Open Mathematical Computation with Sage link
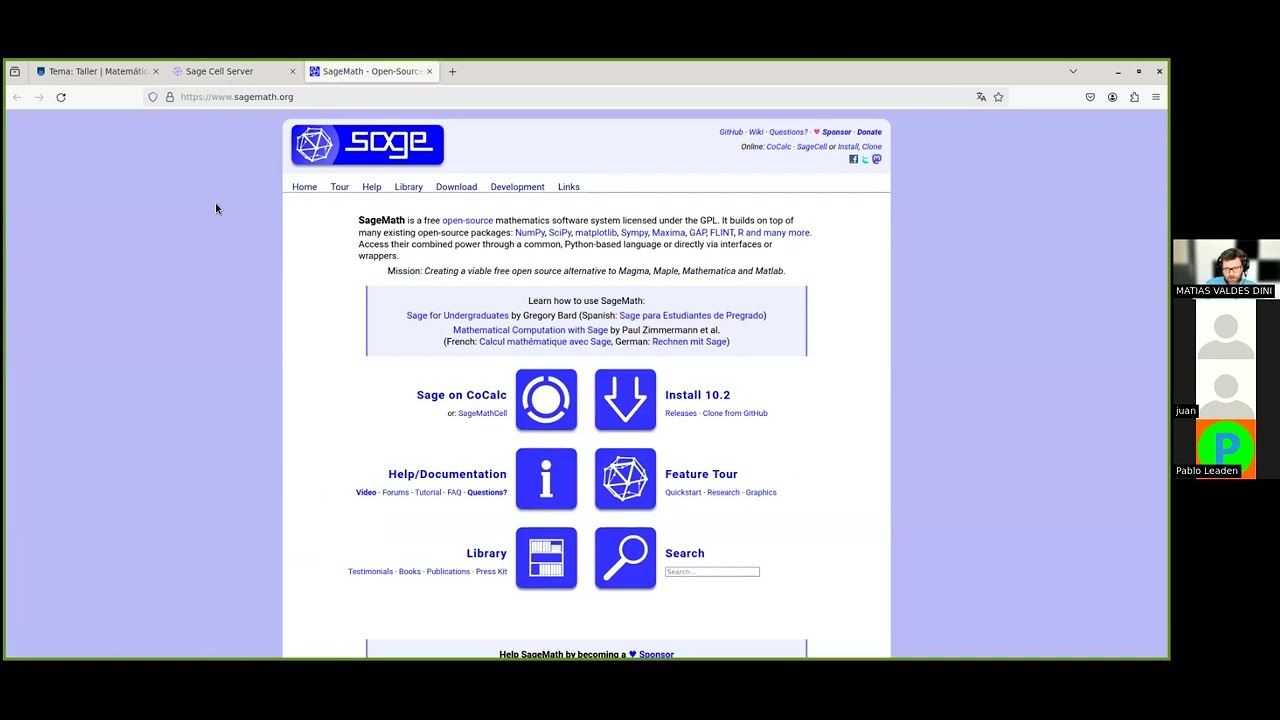1280x720 pixels. [530, 330]
